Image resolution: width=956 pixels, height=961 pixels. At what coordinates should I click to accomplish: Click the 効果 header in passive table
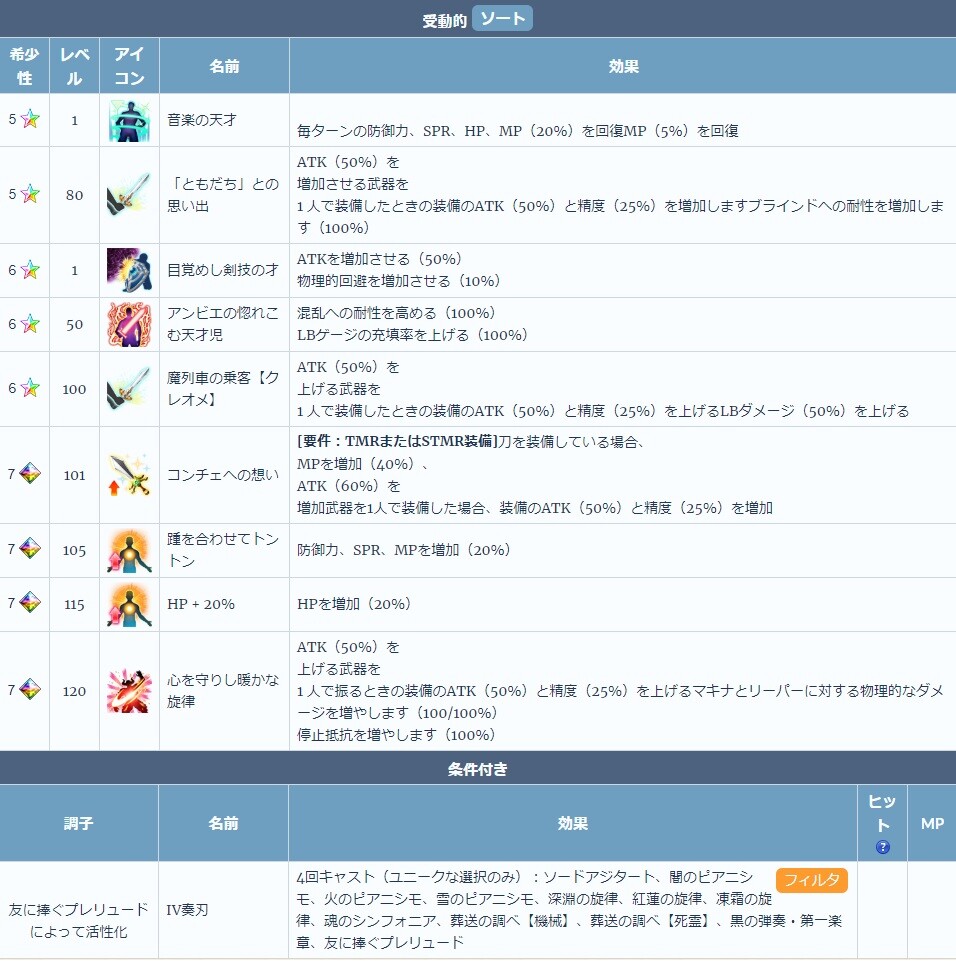click(x=623, y=66)
